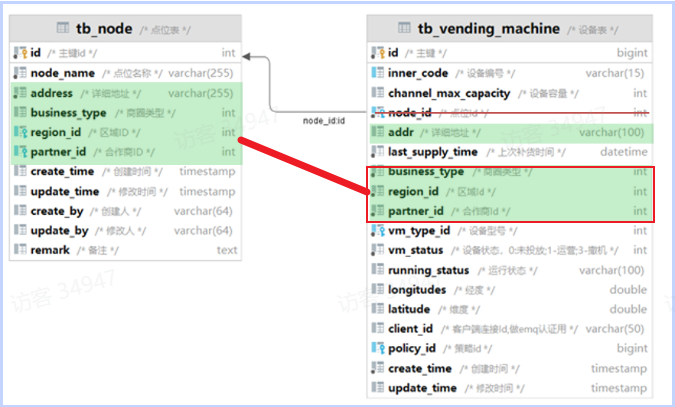The image size is (675, 407).
Task: Select the remark column name
Action: click(x=50, y=250)
